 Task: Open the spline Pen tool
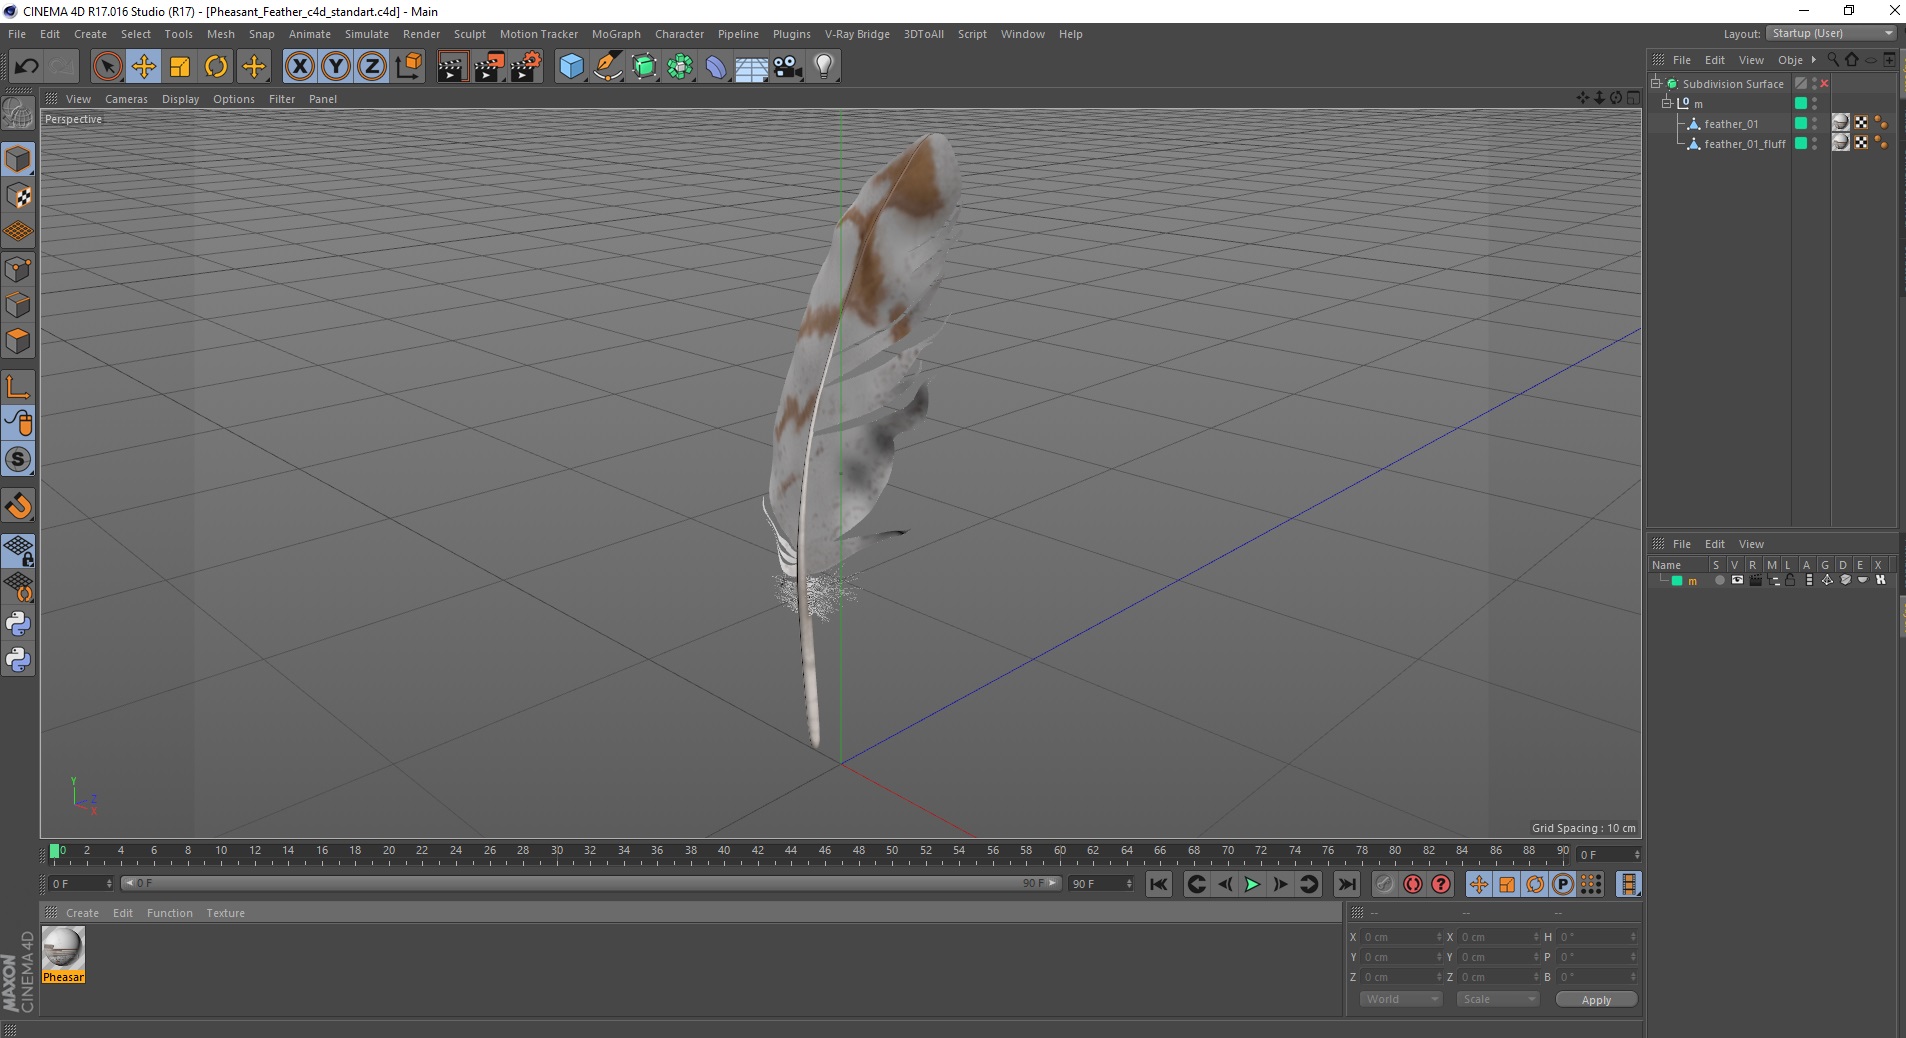pyautogui.click(x=608, y=67)
